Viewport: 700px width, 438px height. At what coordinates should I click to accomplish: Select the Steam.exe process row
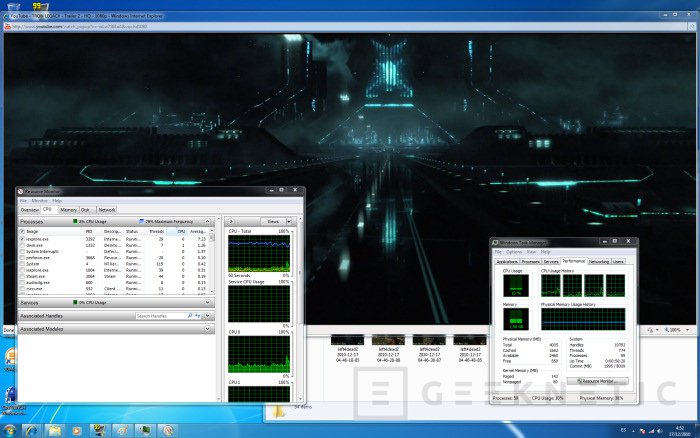[114, 277]
